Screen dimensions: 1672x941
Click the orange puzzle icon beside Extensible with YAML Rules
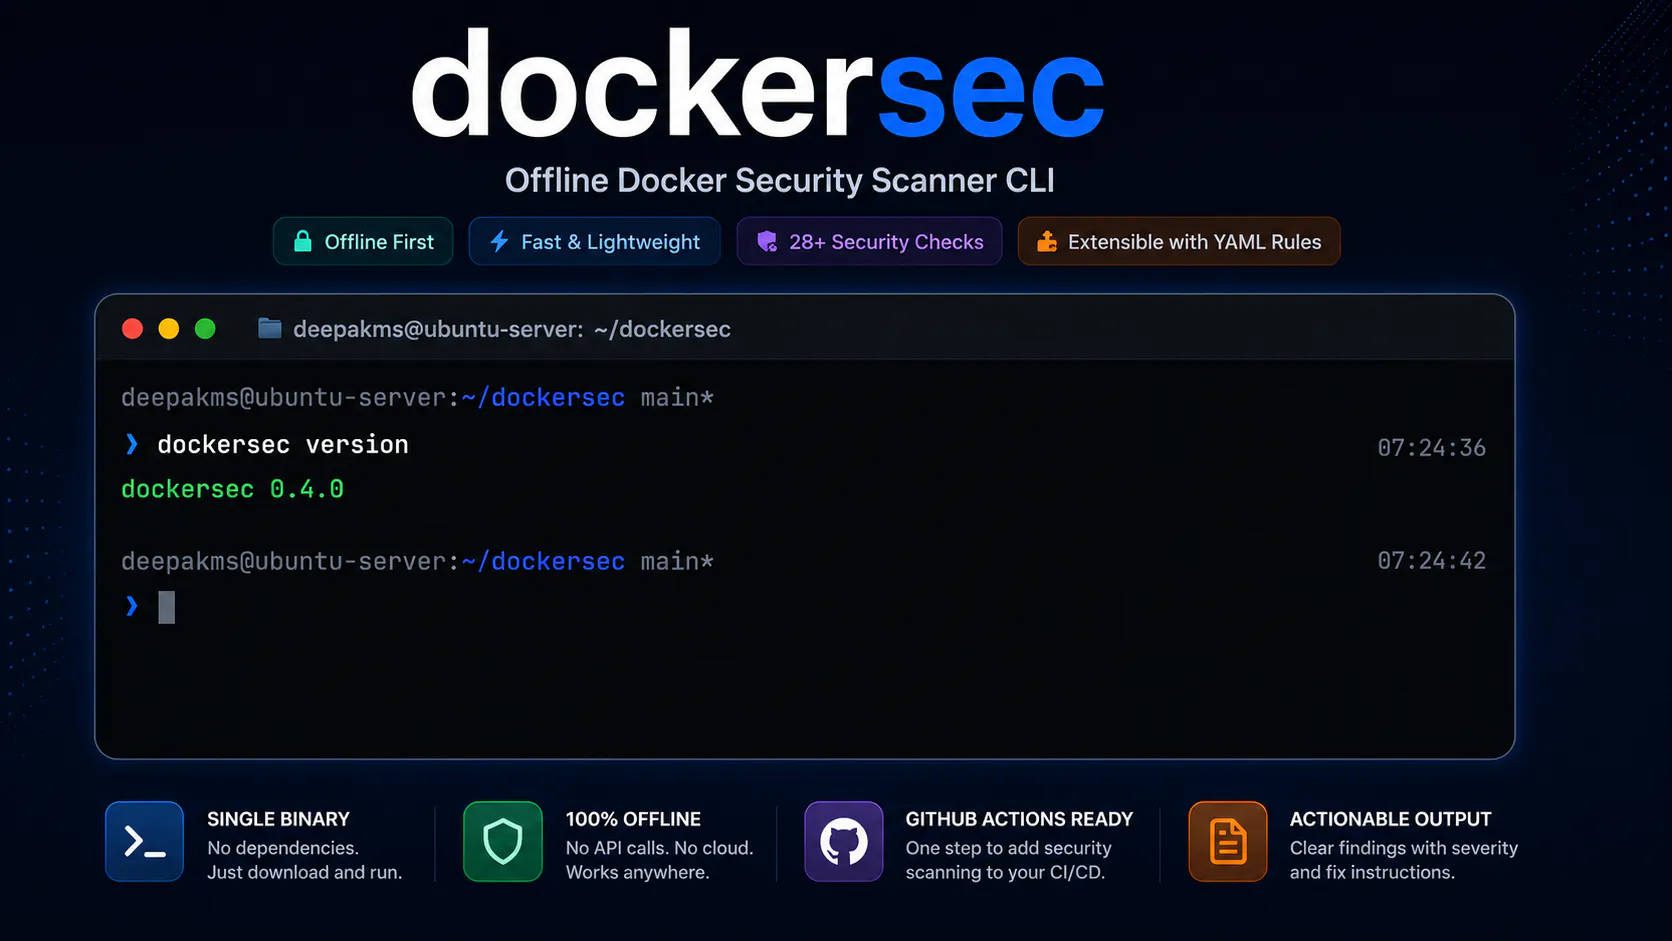[x=1046, y=241]
